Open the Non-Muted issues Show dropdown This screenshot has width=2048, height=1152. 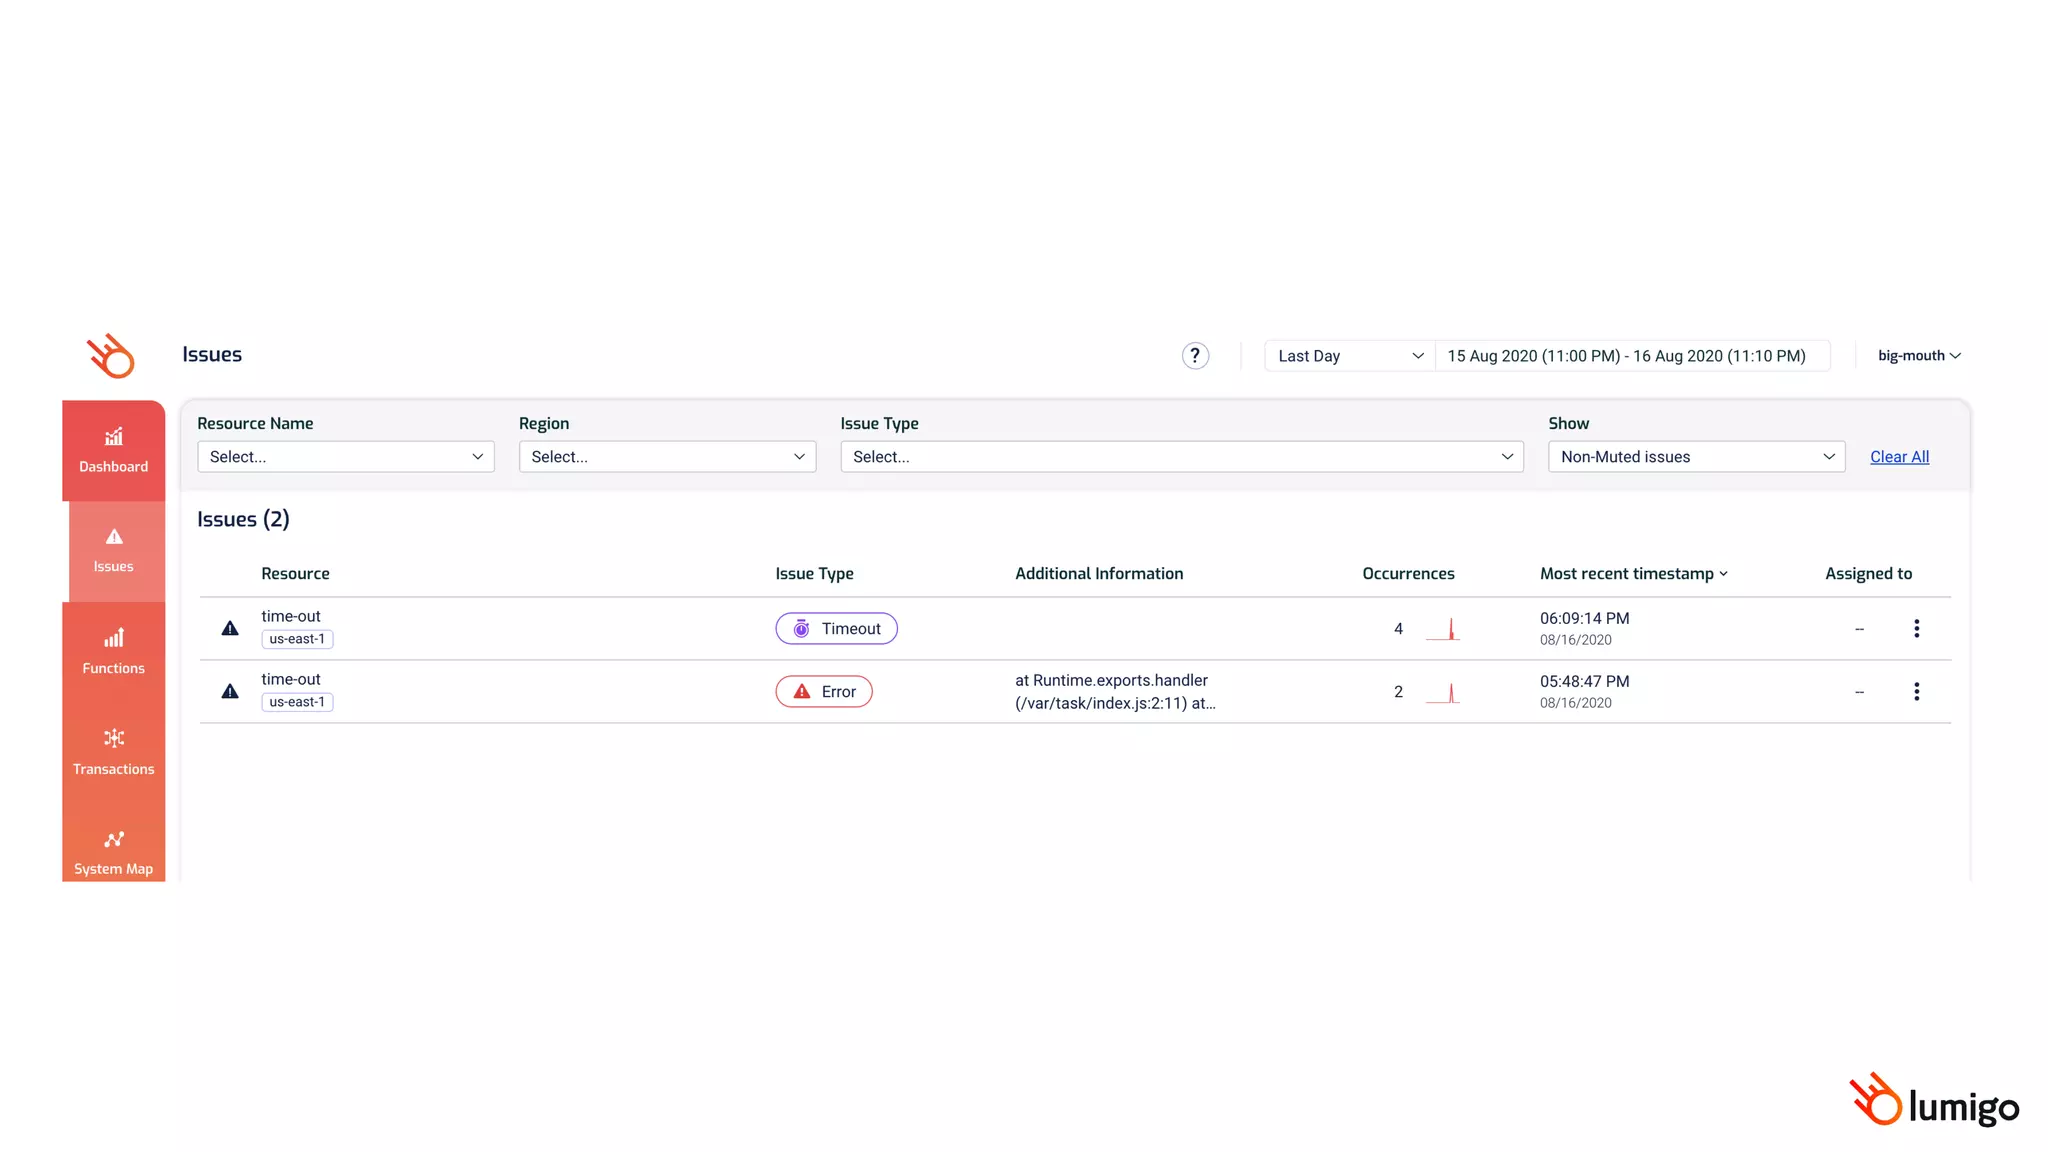pyautogui.click(x=1696, y=457)
